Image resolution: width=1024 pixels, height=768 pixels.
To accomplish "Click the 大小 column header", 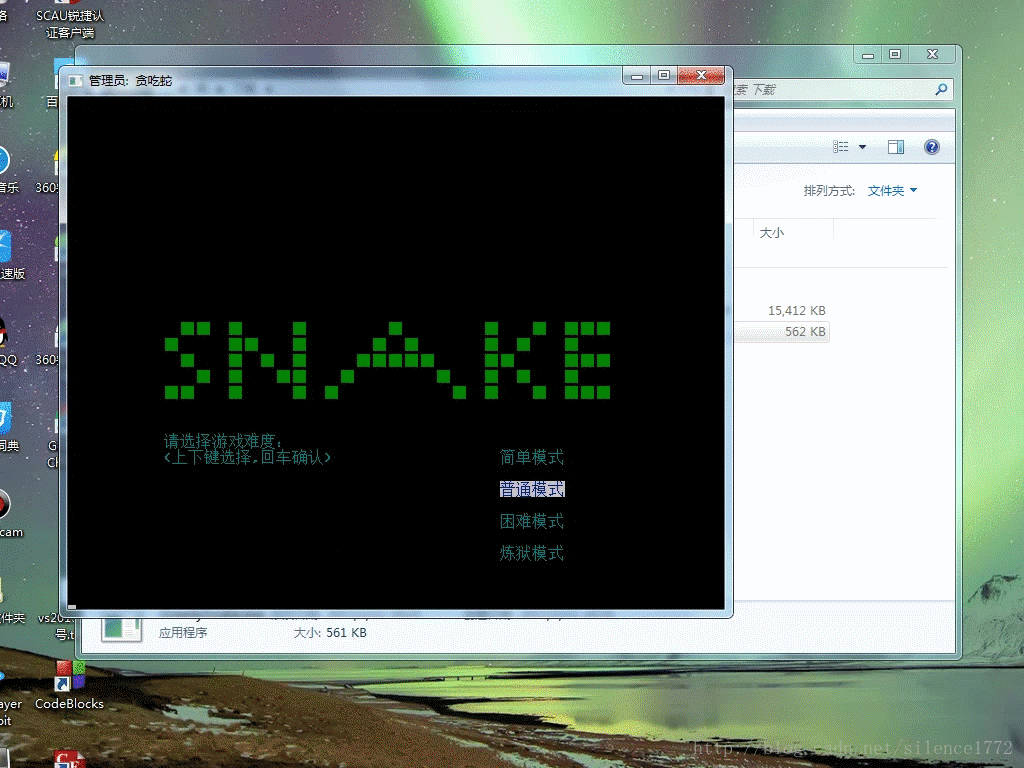I will [772, 232].
